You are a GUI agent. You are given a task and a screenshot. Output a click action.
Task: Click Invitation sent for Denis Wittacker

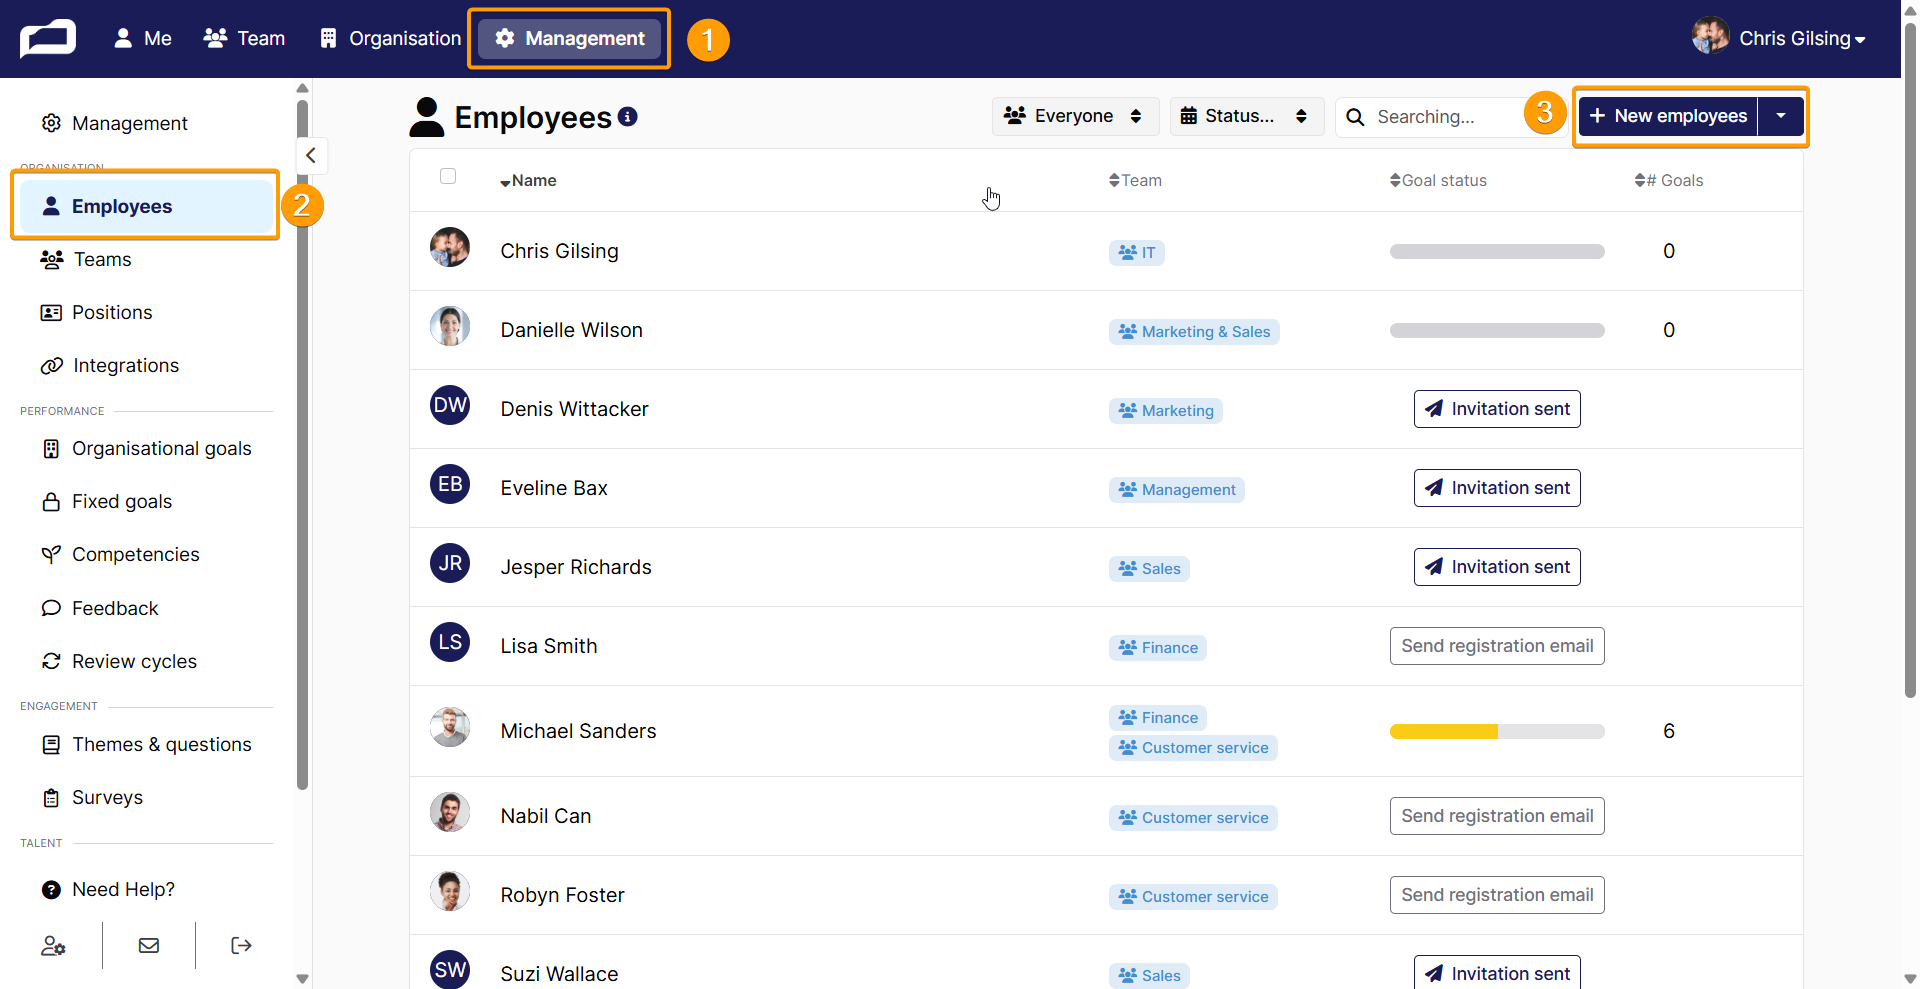click(x=1497, y=409)
